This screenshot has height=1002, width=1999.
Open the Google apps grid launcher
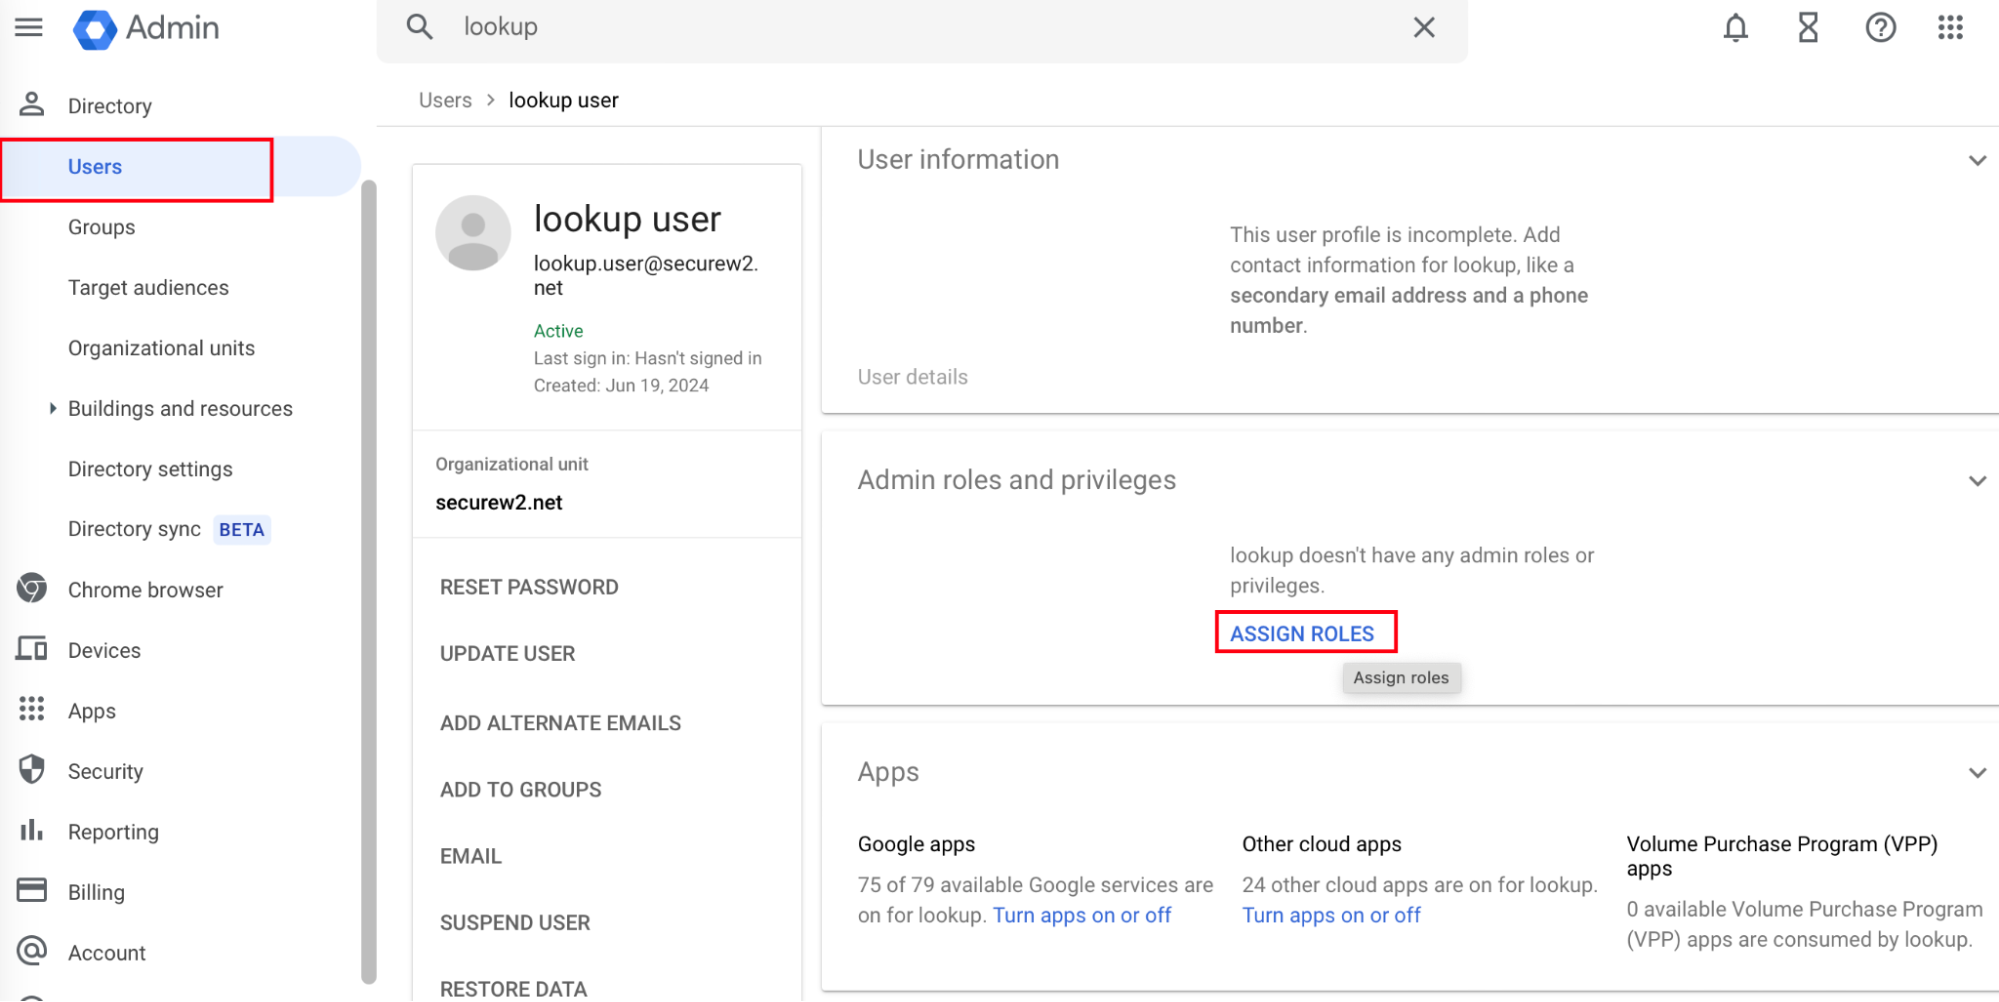point(1950,27)
